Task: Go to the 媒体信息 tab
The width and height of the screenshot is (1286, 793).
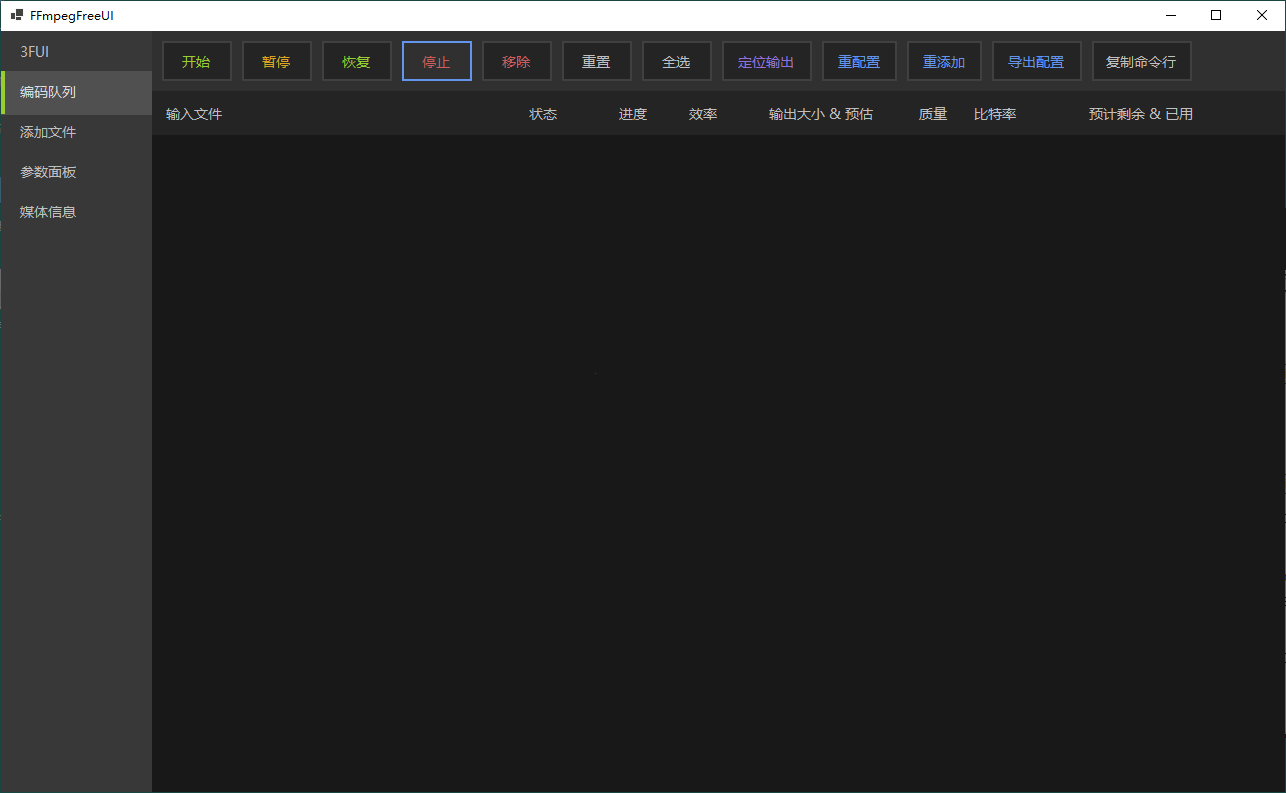Action: (x=48, y=212)
